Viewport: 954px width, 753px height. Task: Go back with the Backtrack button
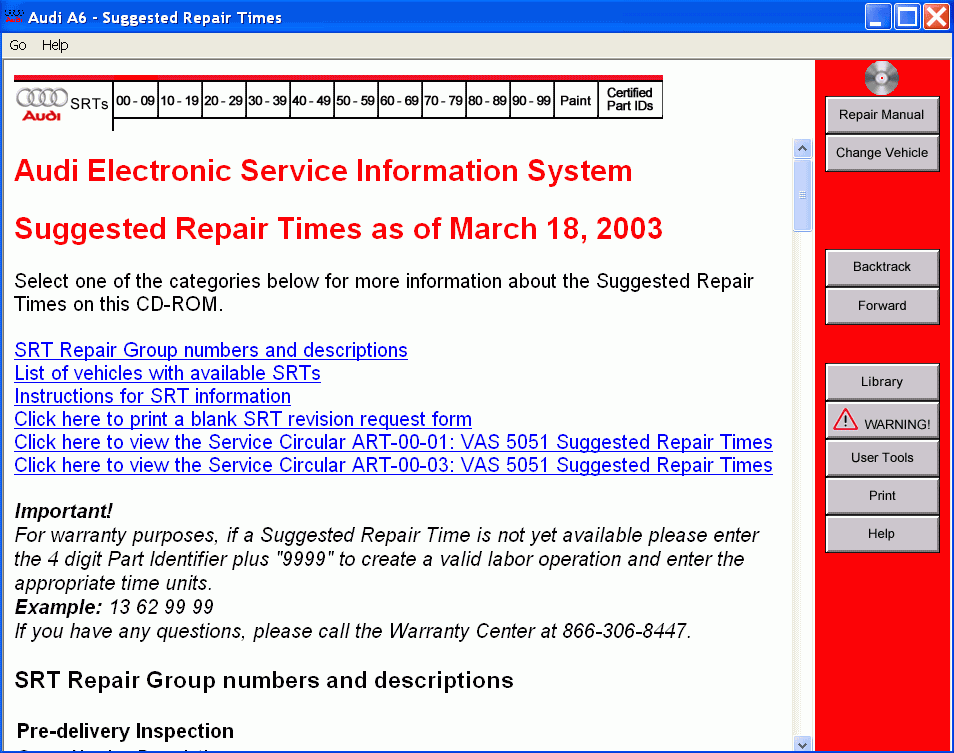pyautogui.click(x=882, y=267)
